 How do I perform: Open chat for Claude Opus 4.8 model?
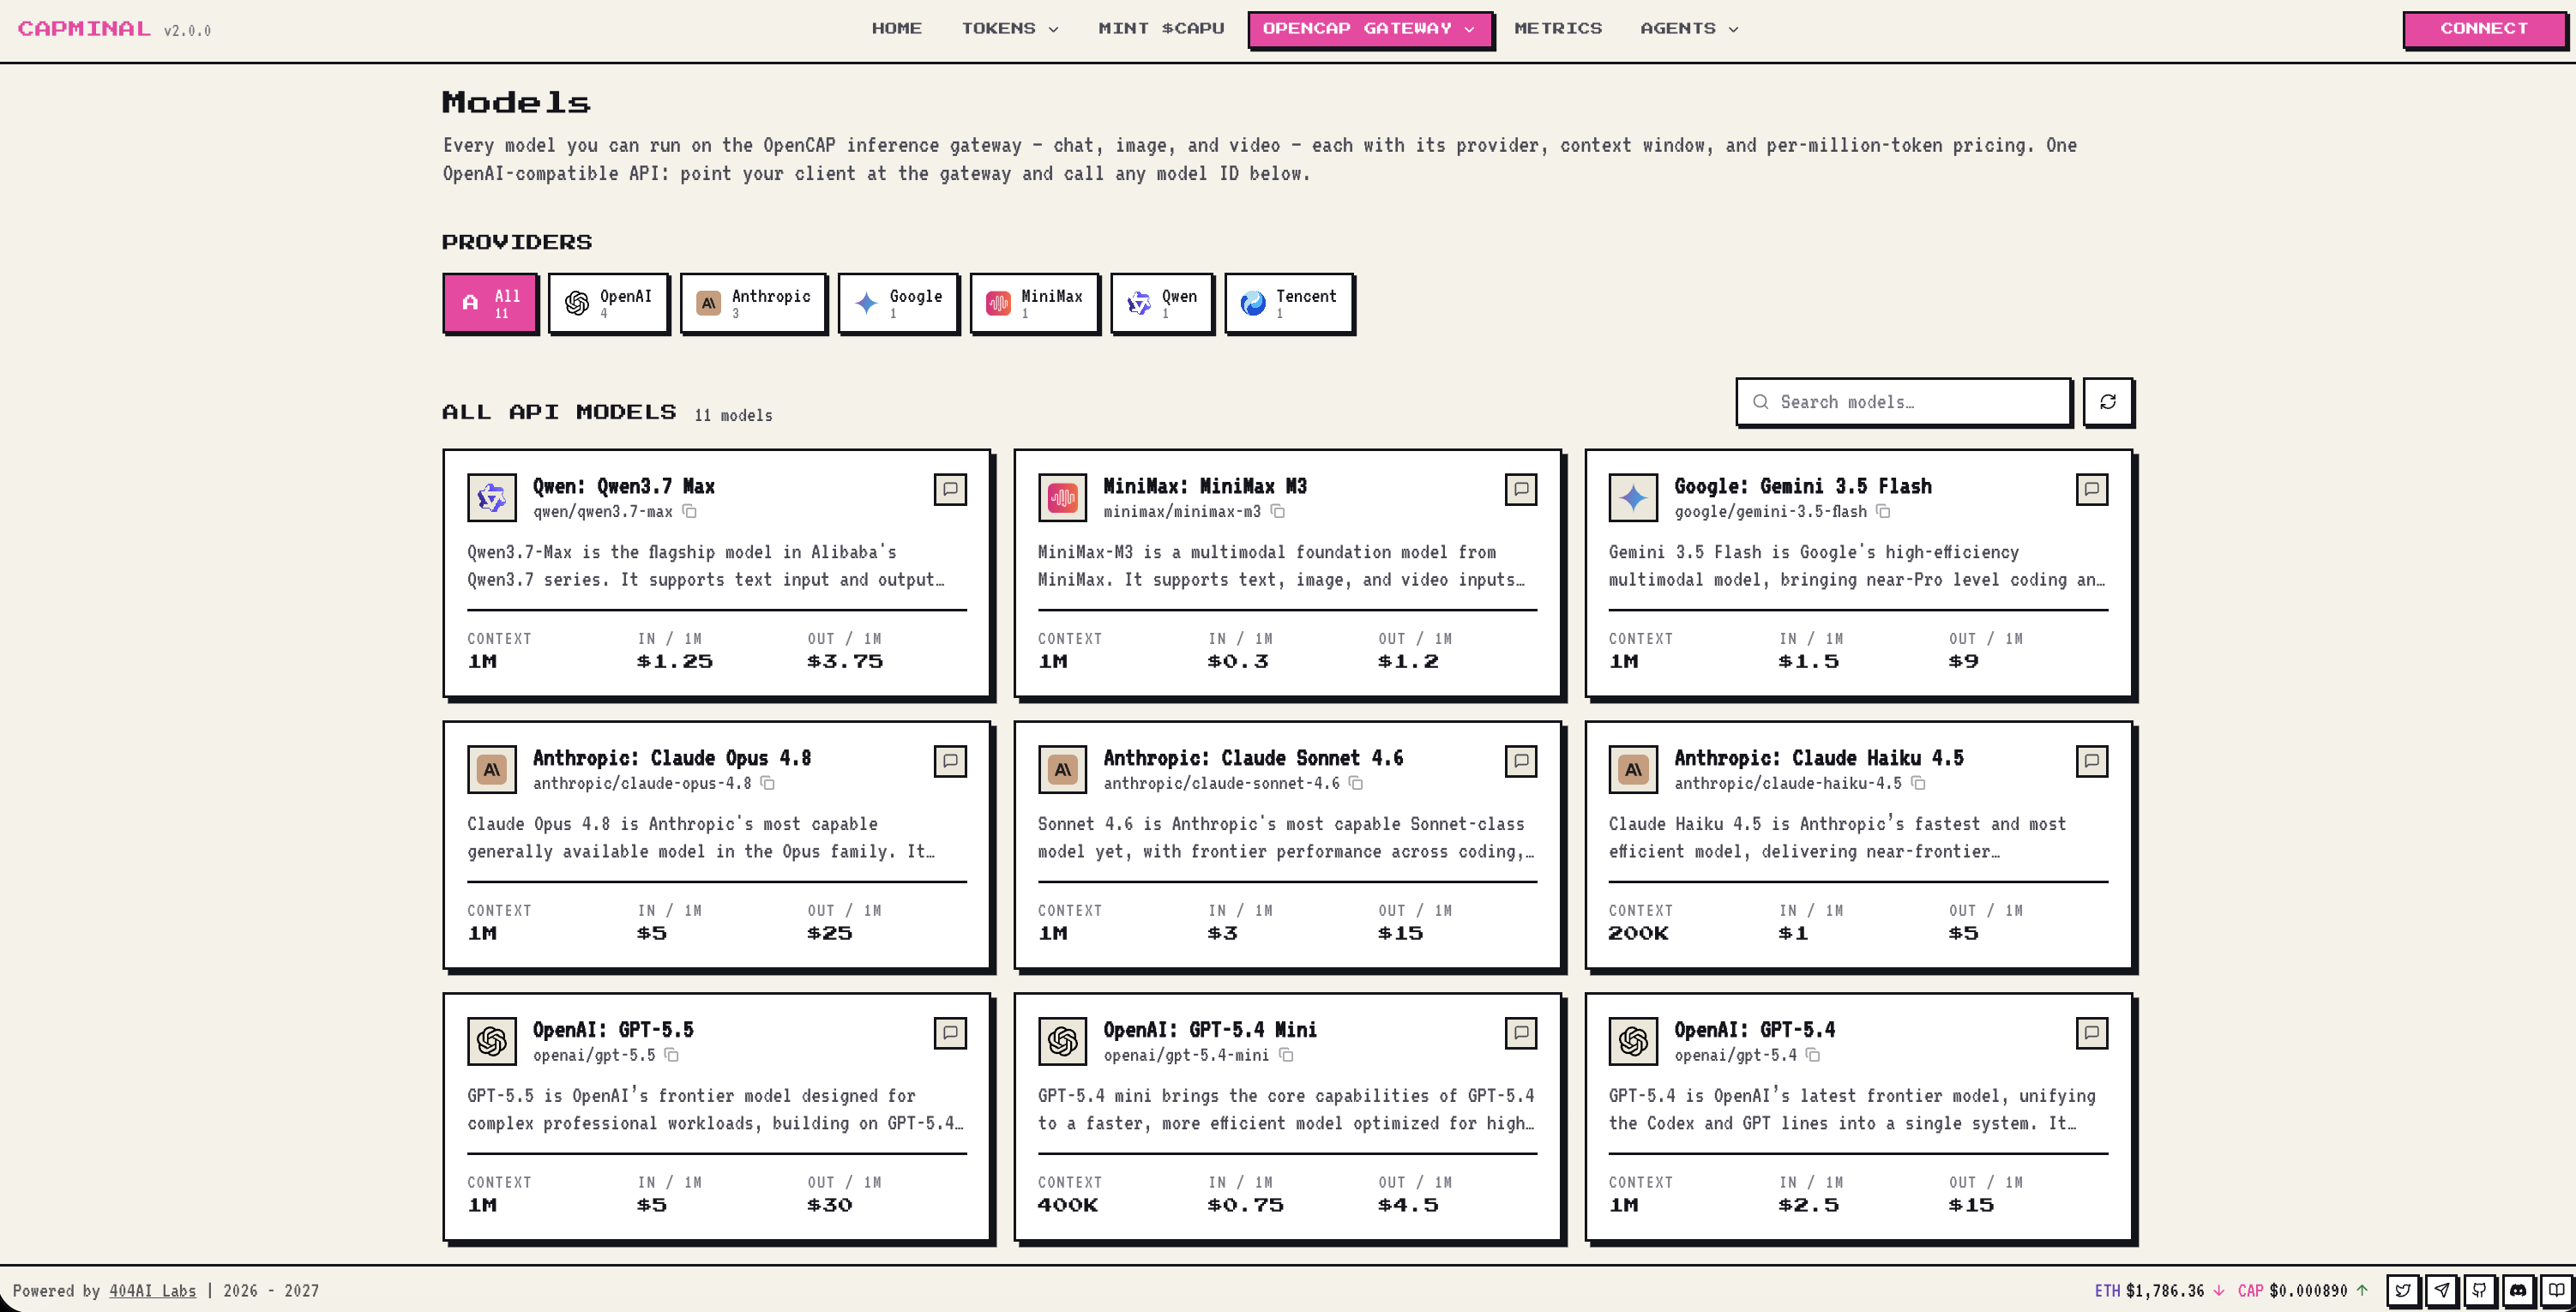pyautogui.click(x=950, y=761)
